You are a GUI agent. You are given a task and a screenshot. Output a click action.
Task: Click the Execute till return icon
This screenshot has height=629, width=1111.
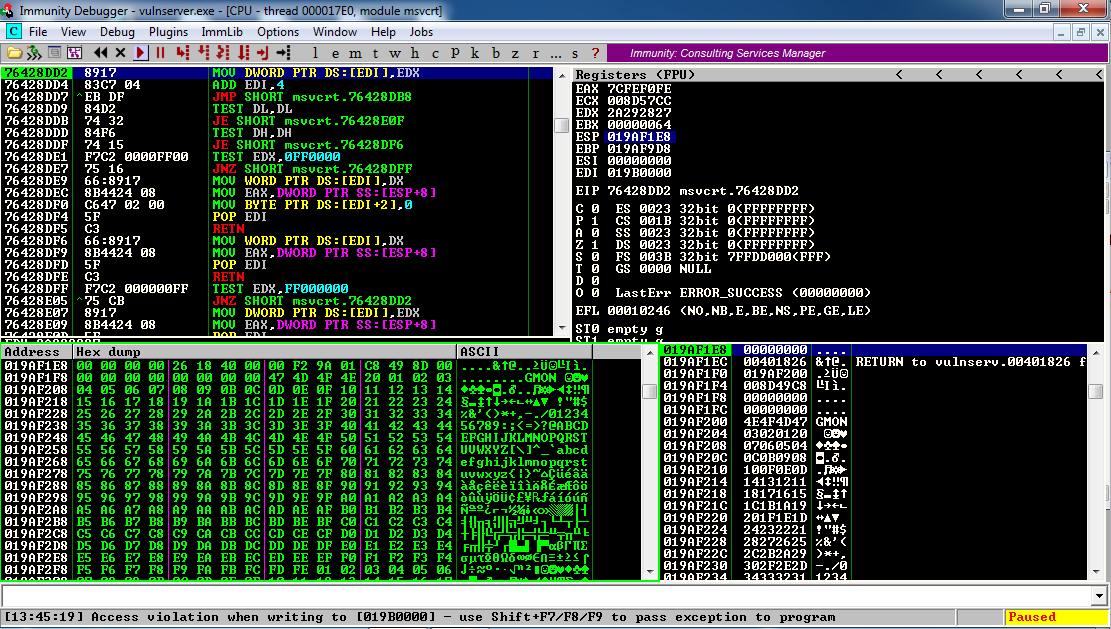coord(263,52)
